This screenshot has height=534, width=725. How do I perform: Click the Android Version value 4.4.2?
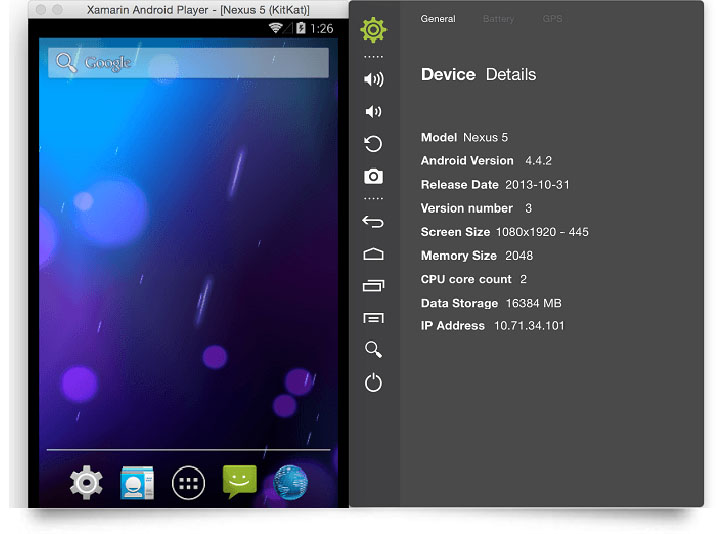(538, 160)
